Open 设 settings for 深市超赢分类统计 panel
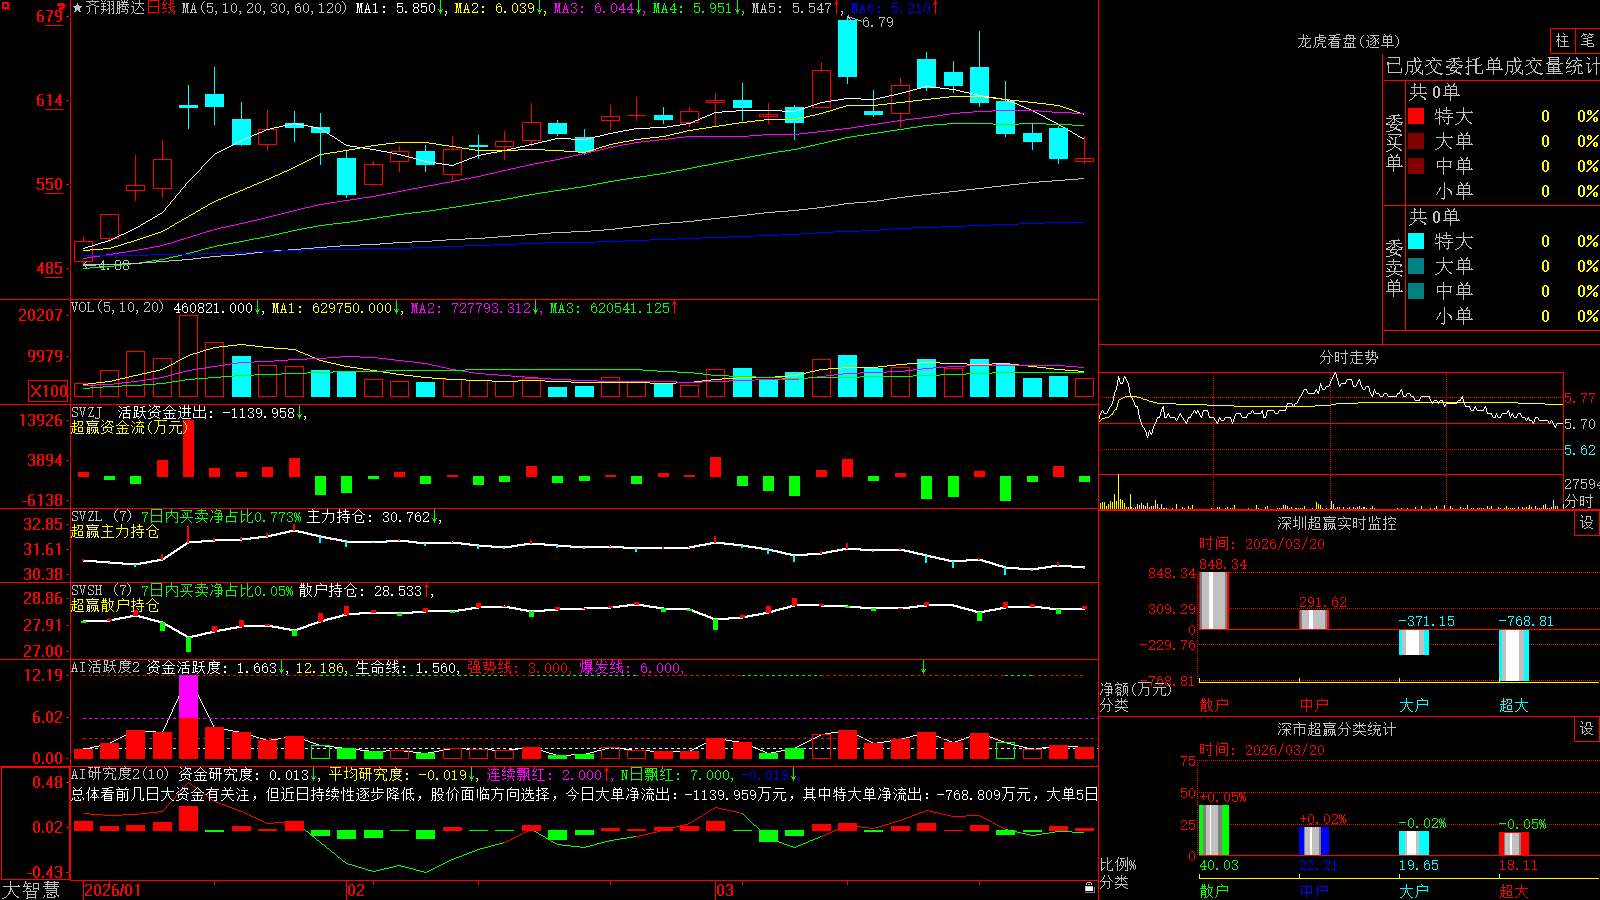This screenshot has height=900, width=1600. coord(1587,729)
